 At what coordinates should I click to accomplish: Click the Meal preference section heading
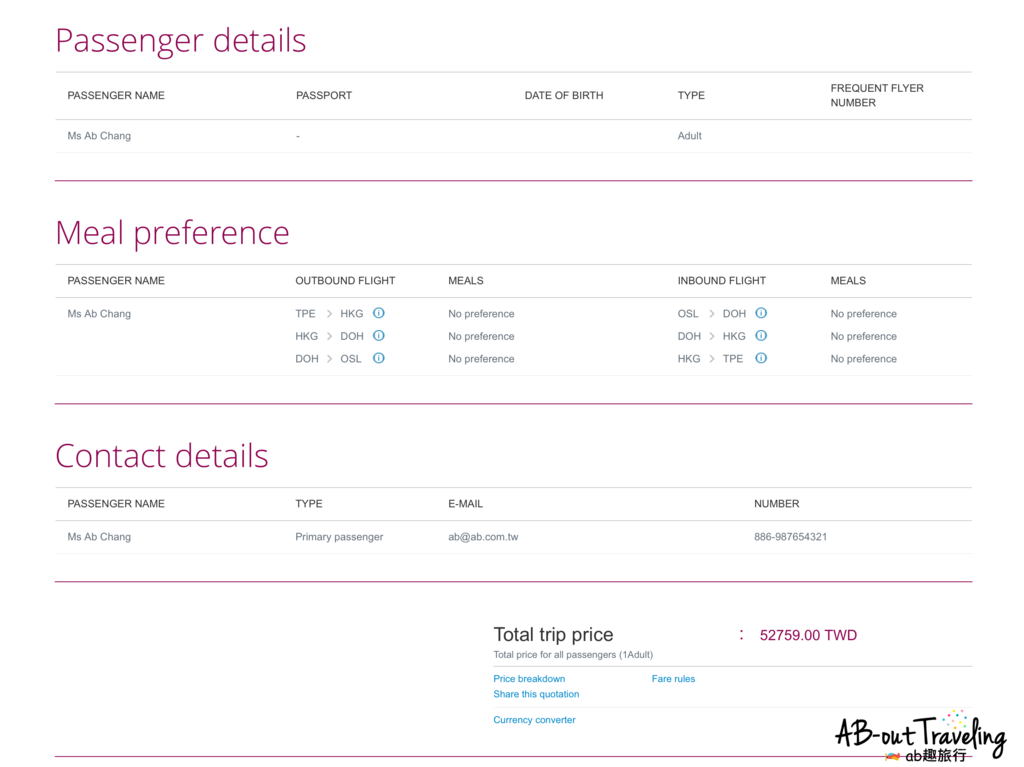click(172, 233)
